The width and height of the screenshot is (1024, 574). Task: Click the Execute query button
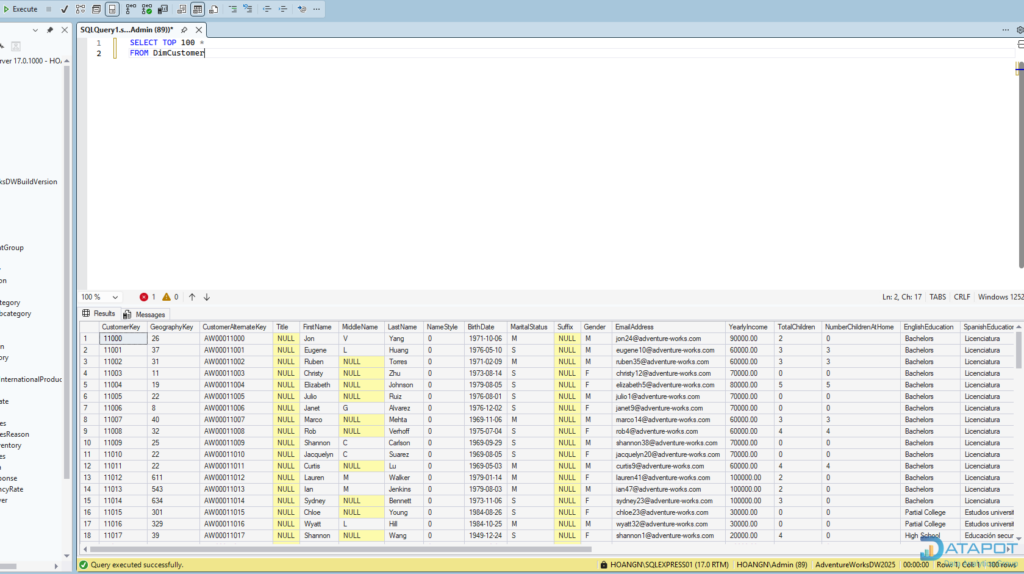[20, 9]
